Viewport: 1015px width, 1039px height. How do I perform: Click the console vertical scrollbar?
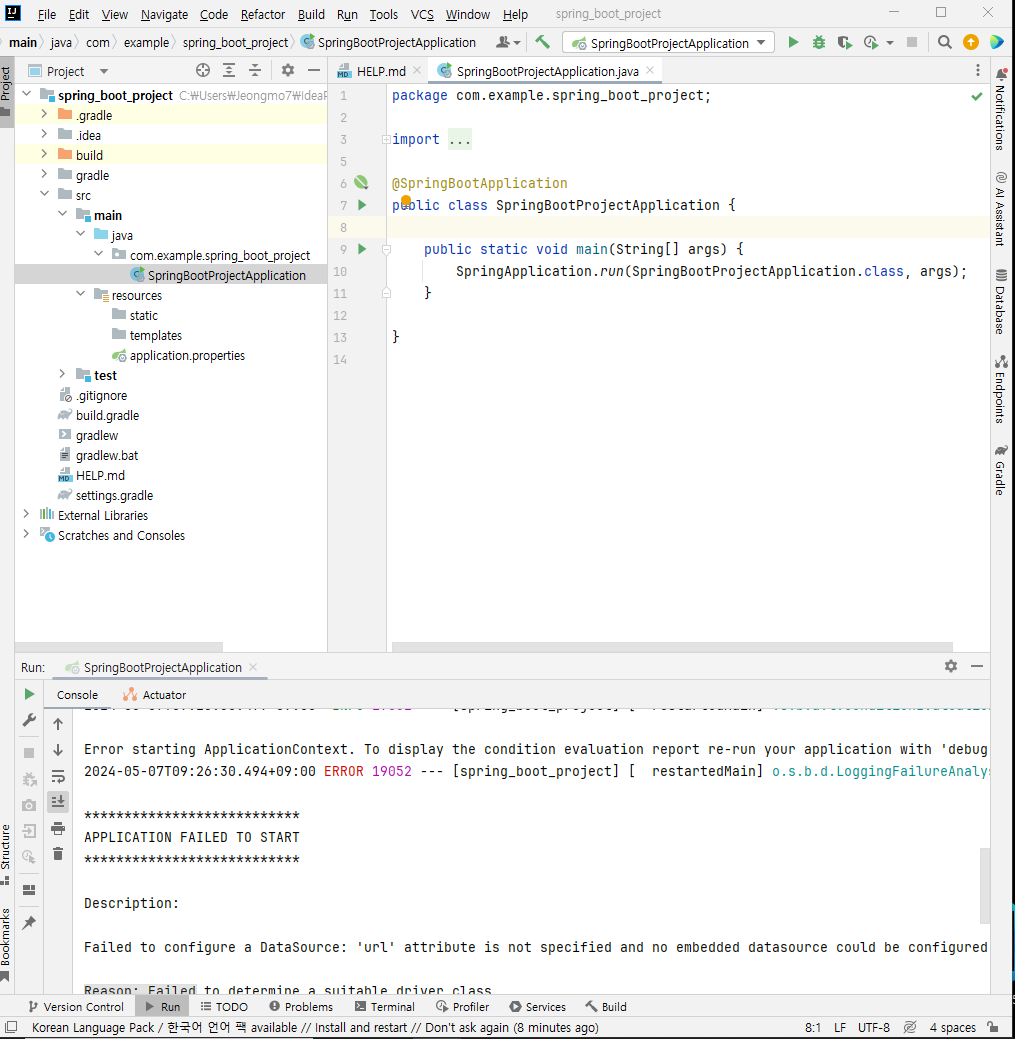[985, 885]
